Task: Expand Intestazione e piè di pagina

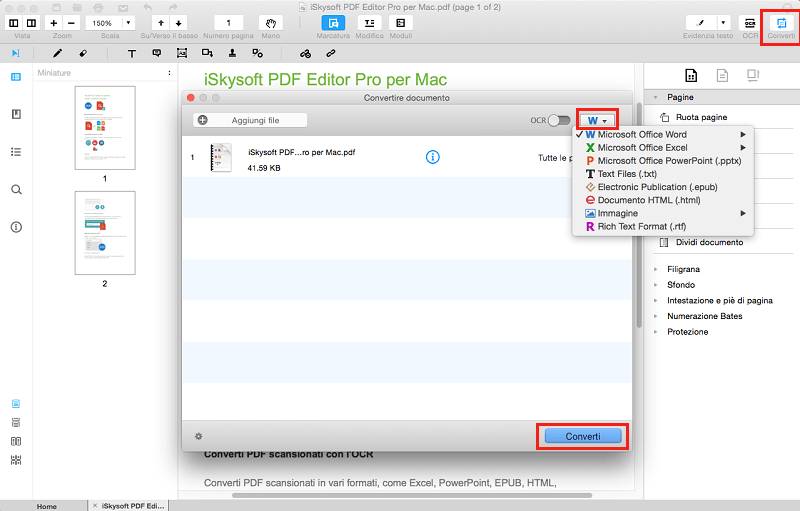Action: [x=656, y=300]
